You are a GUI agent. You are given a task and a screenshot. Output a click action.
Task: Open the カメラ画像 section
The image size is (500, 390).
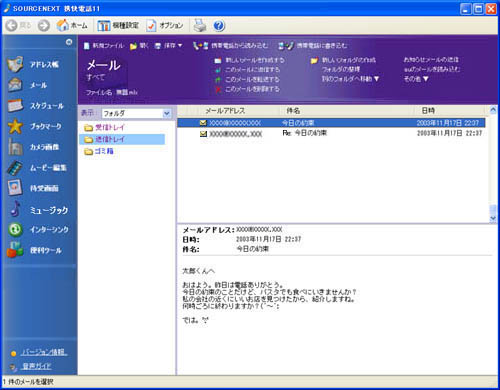tap(33, 147)
